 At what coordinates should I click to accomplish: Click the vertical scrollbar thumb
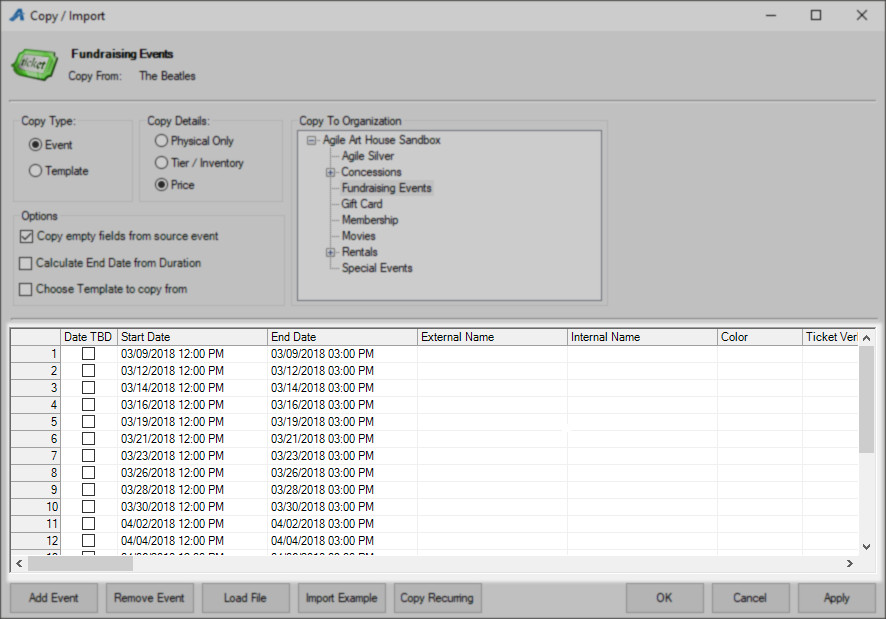[x=866, y=399]
